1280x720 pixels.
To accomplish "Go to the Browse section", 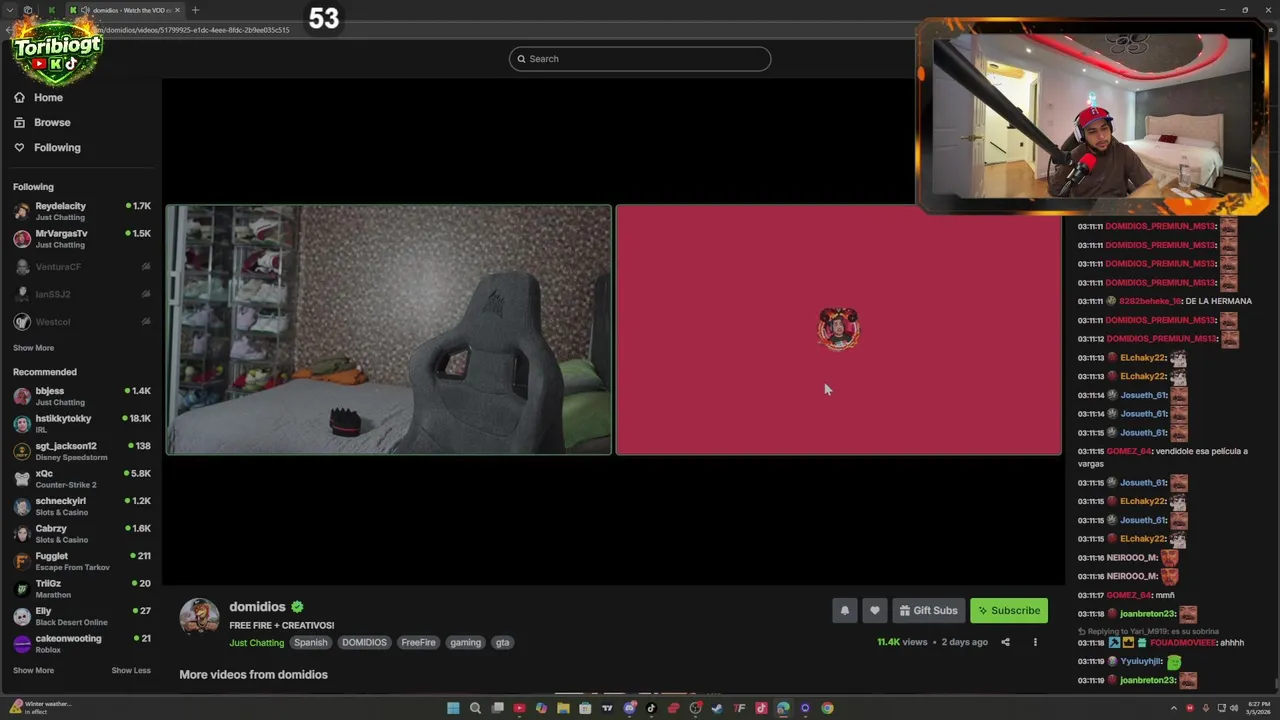I will [x=42, y=122].
